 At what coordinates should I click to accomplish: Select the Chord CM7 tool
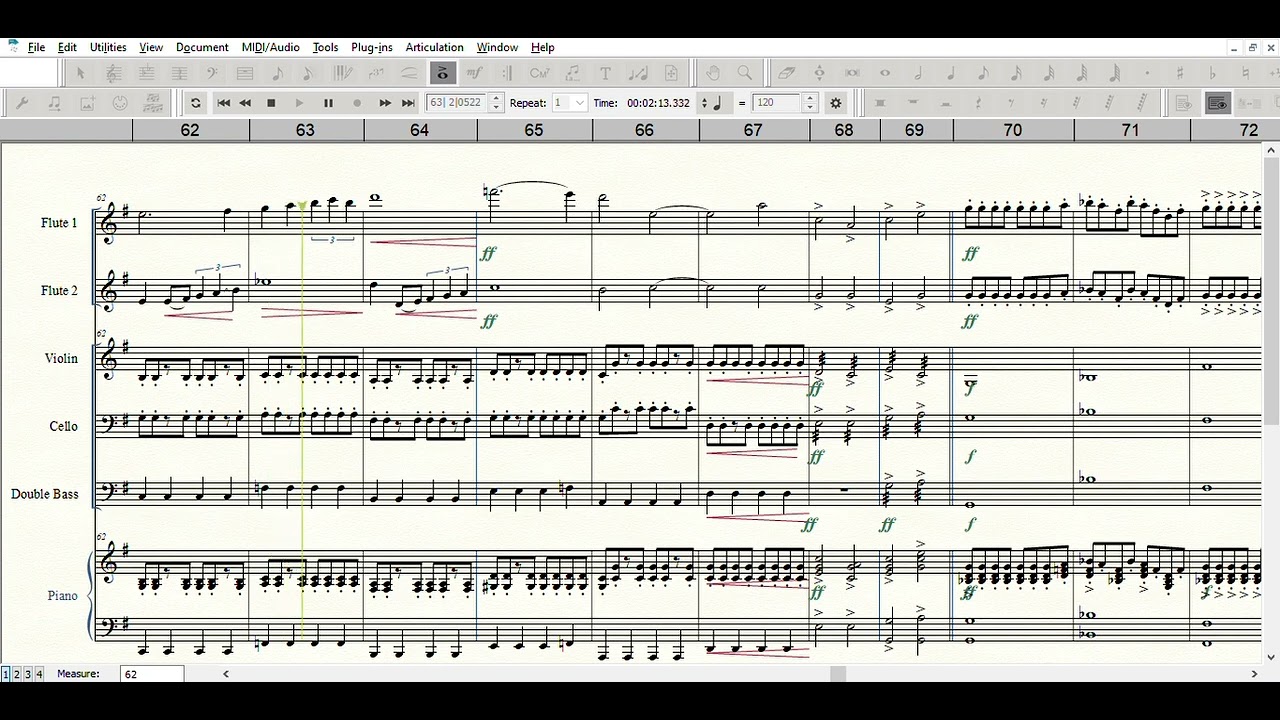(x=540, y=73)
